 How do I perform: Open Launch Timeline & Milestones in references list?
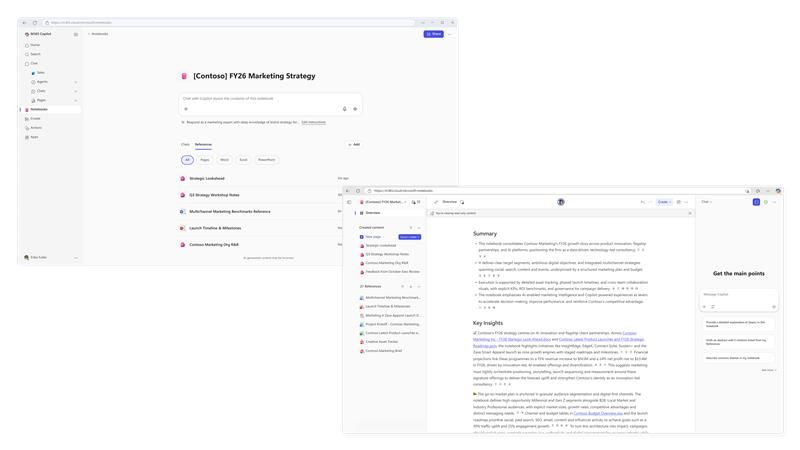(215, 228)
